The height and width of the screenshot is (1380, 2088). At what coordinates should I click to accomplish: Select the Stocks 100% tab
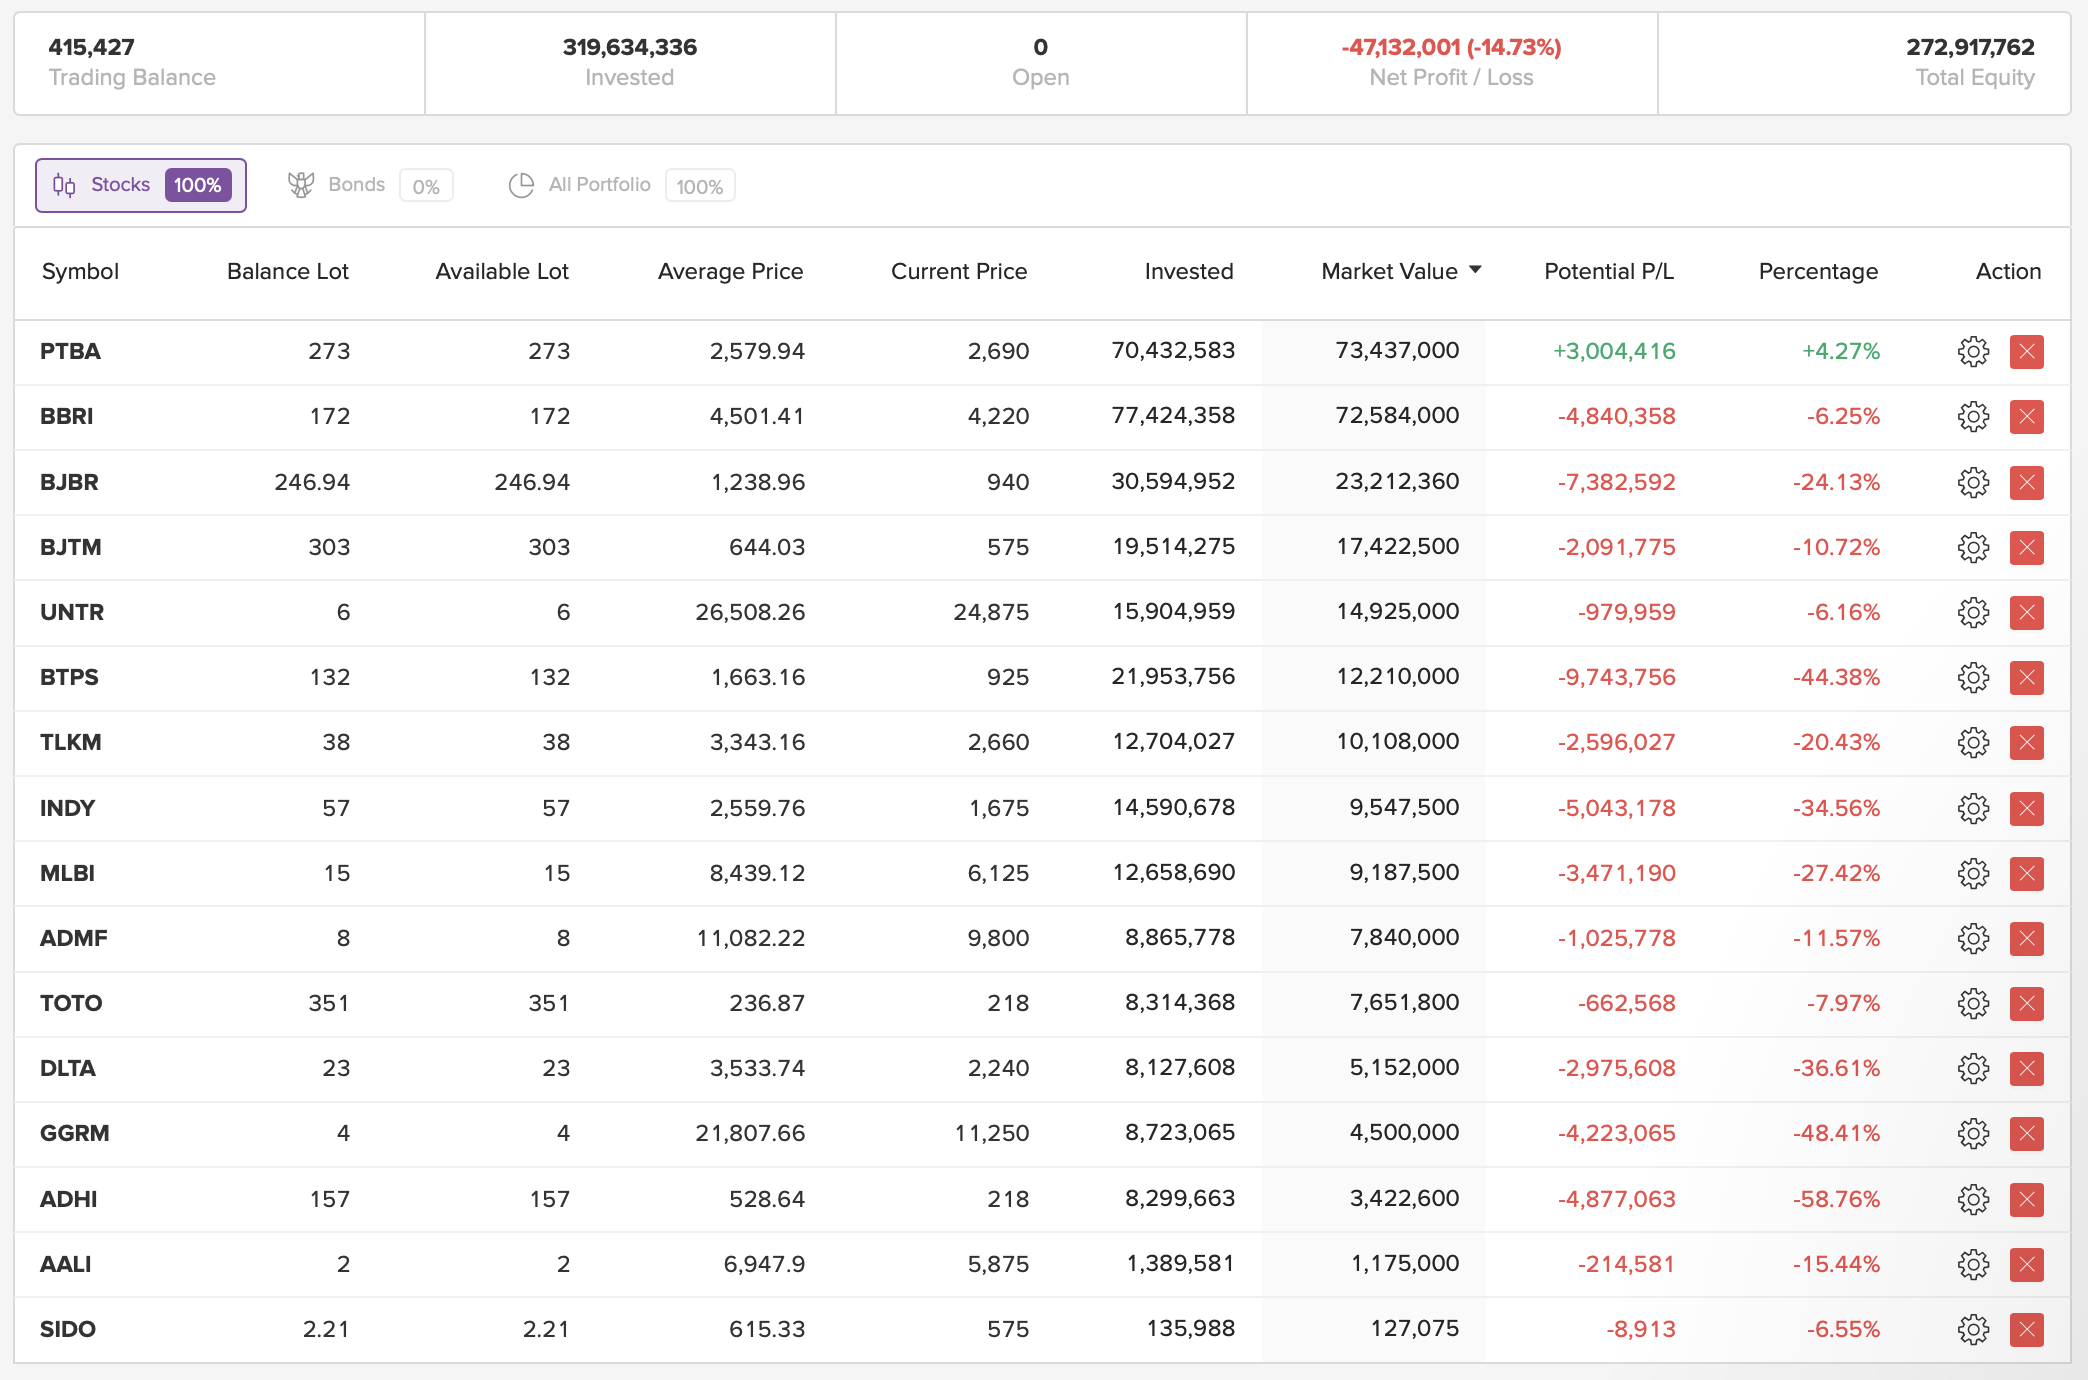[x=141, y=185]
